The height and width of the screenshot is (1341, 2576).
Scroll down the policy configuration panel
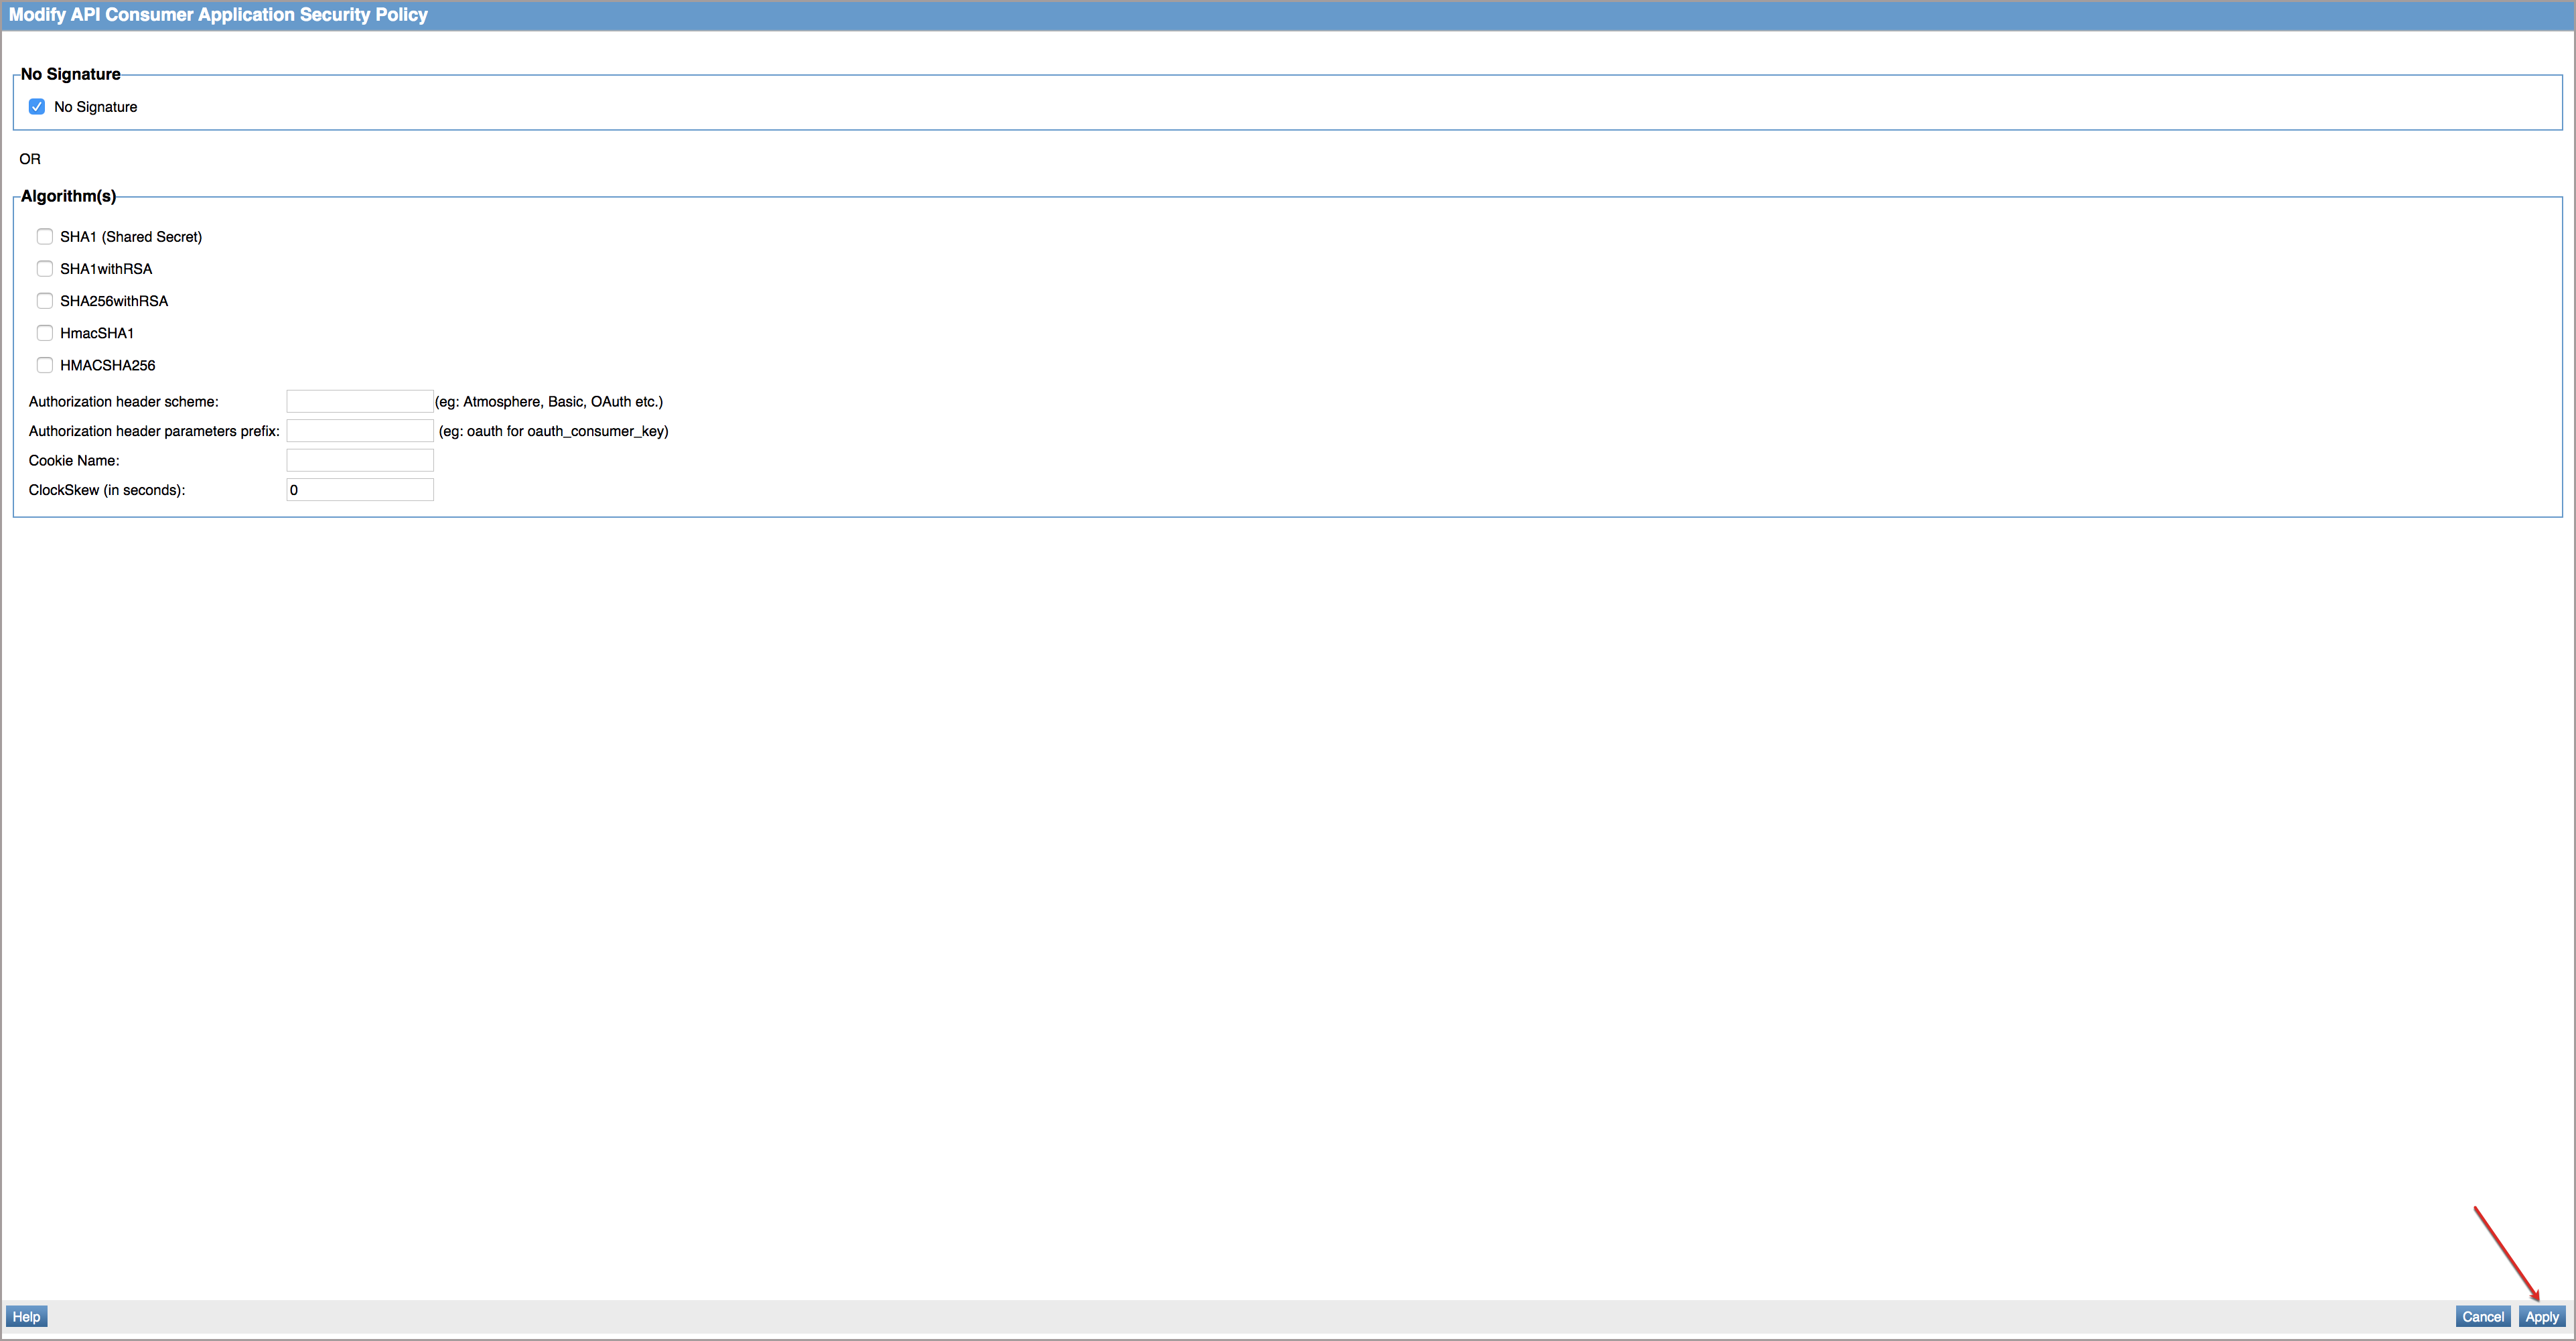pos(2542,1316)
